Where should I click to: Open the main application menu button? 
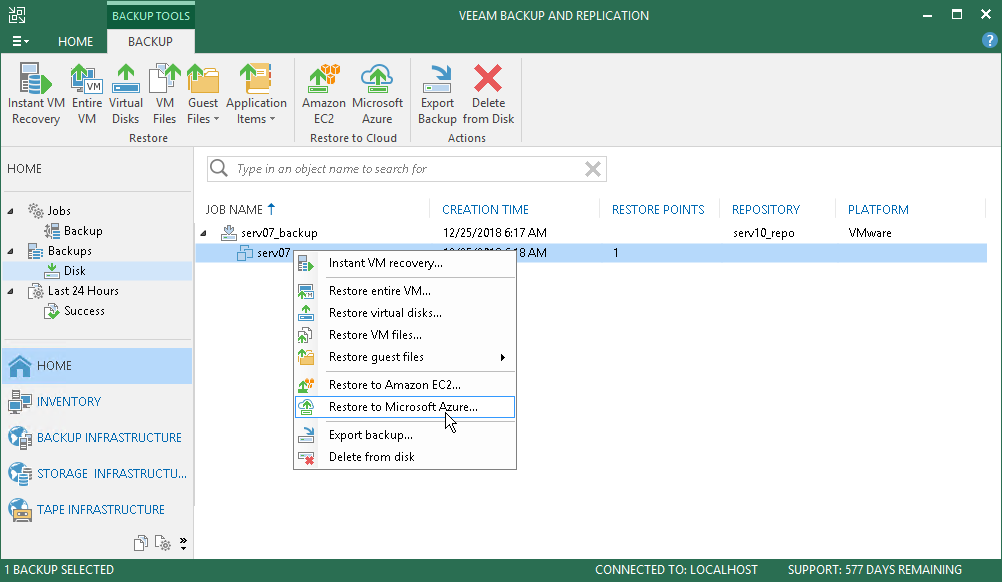(x=20, y=42)
